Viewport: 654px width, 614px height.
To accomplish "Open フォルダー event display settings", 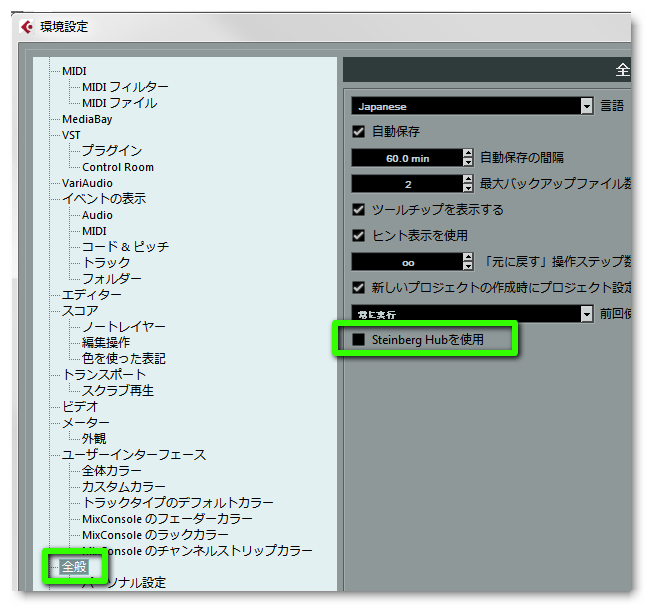I will [112, 279].
